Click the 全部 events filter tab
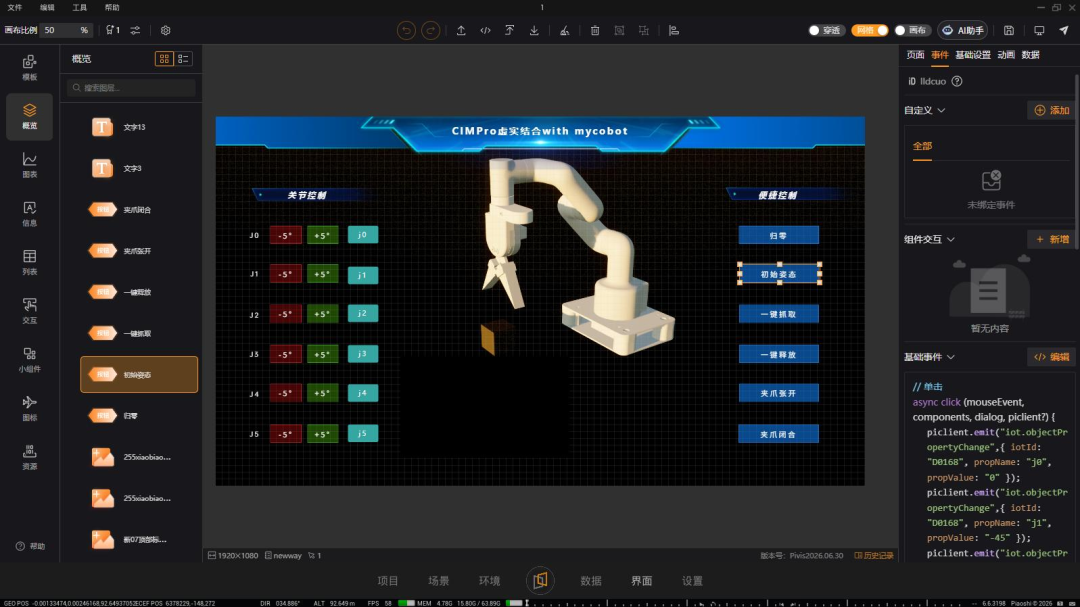The width and height of the screenshot is (1080, 607). pos(922,146)
